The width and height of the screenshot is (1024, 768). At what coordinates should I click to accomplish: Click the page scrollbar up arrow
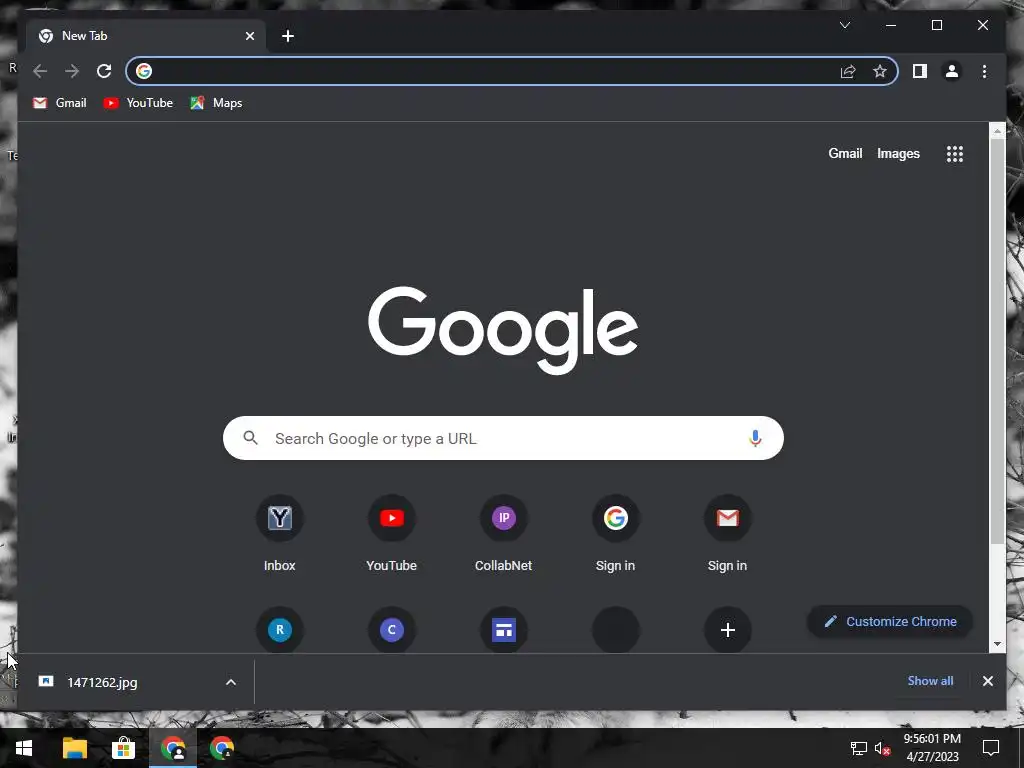coord(997,131)
